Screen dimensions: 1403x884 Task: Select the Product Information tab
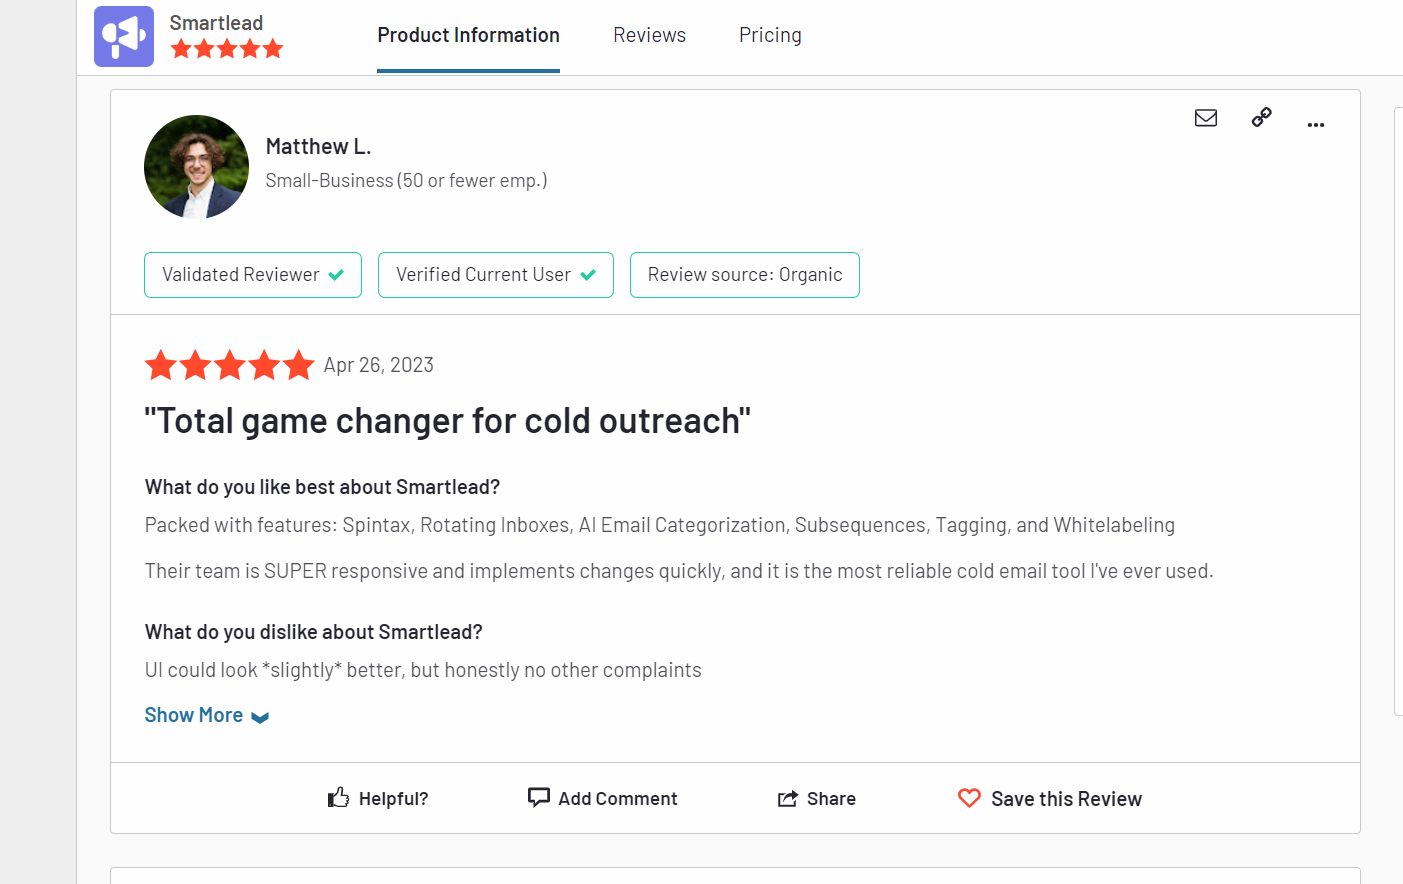pyautogui.click(x=468, y=35)
